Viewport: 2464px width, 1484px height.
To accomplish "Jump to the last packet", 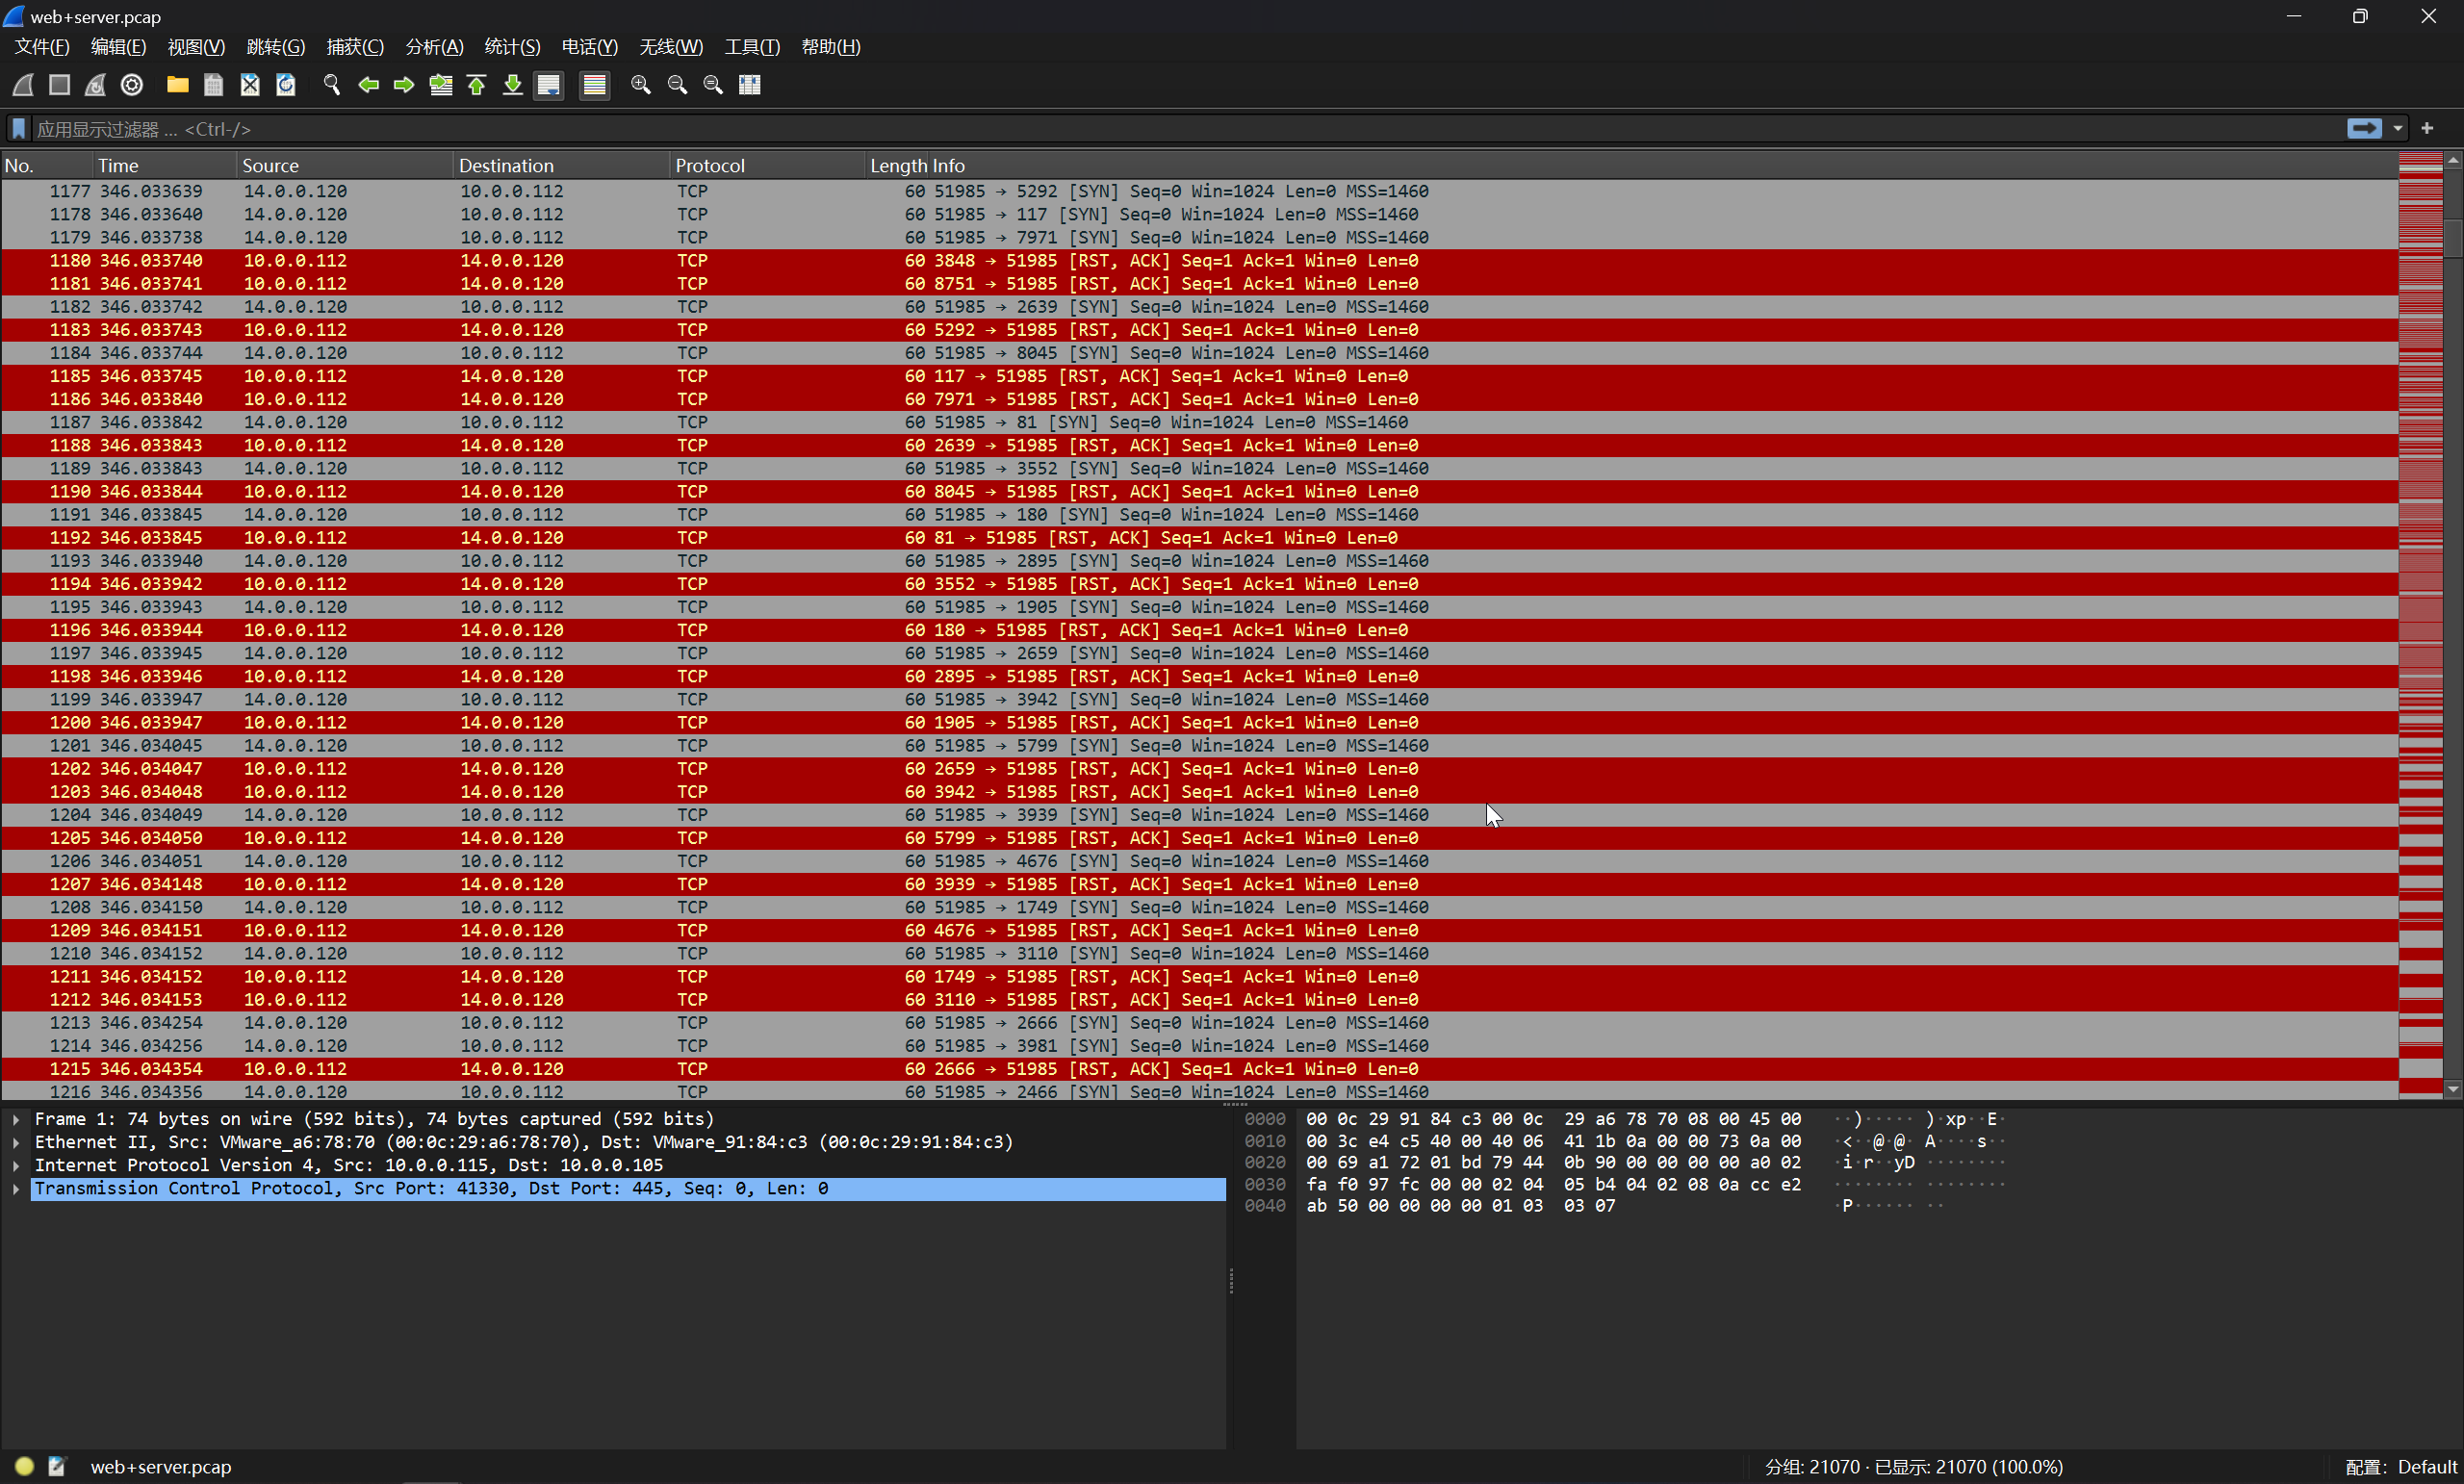I will (512, 85).
